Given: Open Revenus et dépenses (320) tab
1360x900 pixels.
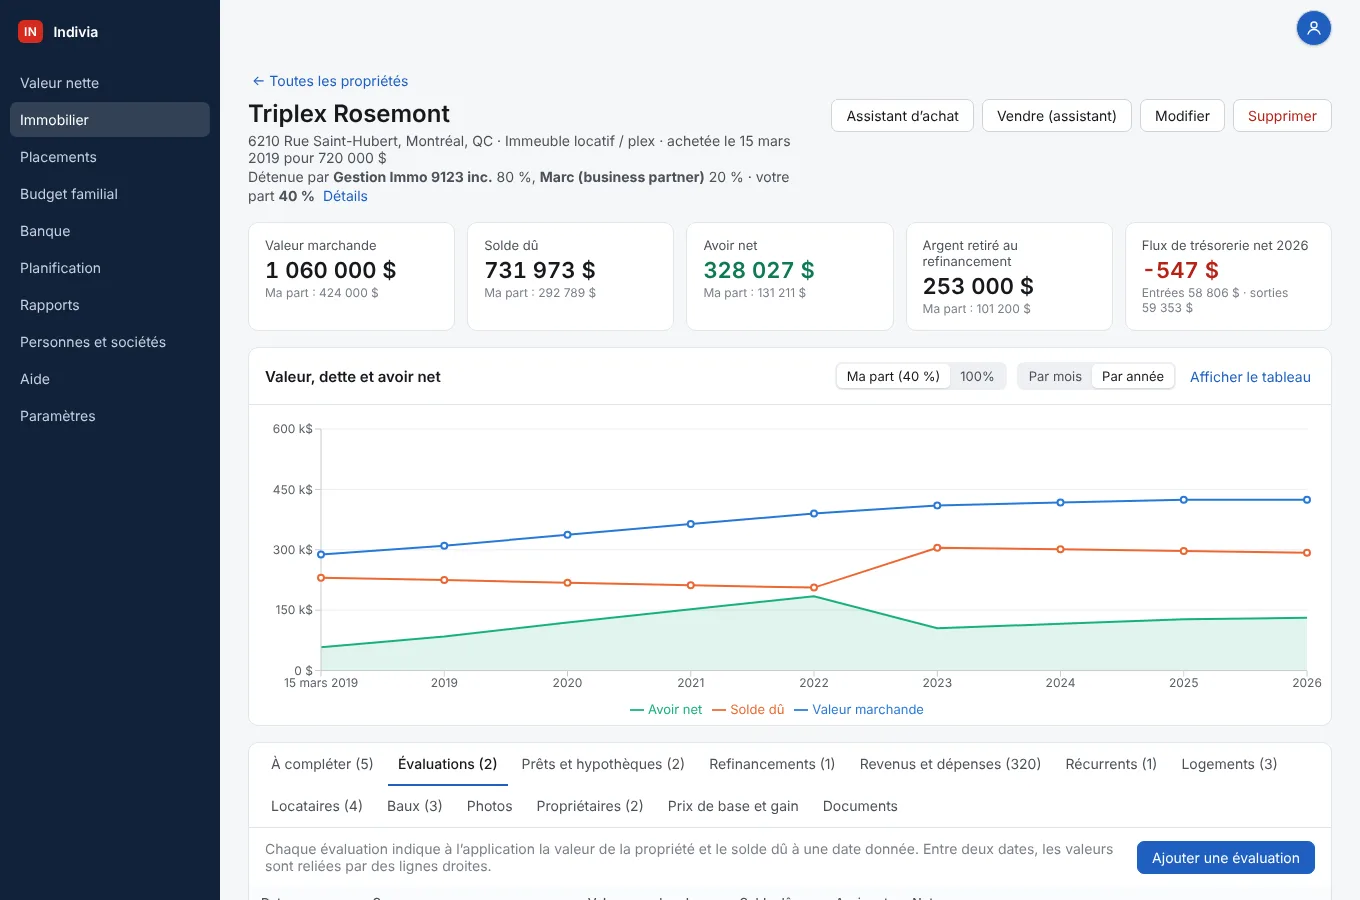Looking at the screenshot, I should point(950,764).
